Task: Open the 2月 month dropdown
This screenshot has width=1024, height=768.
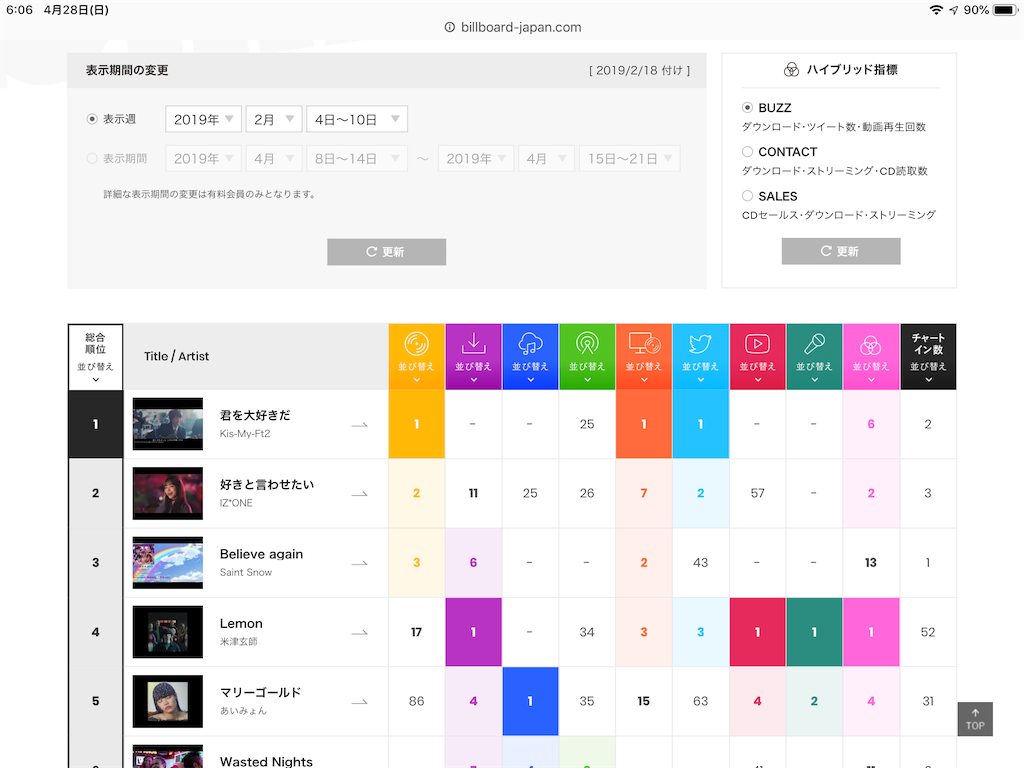Action: (274, 119)
